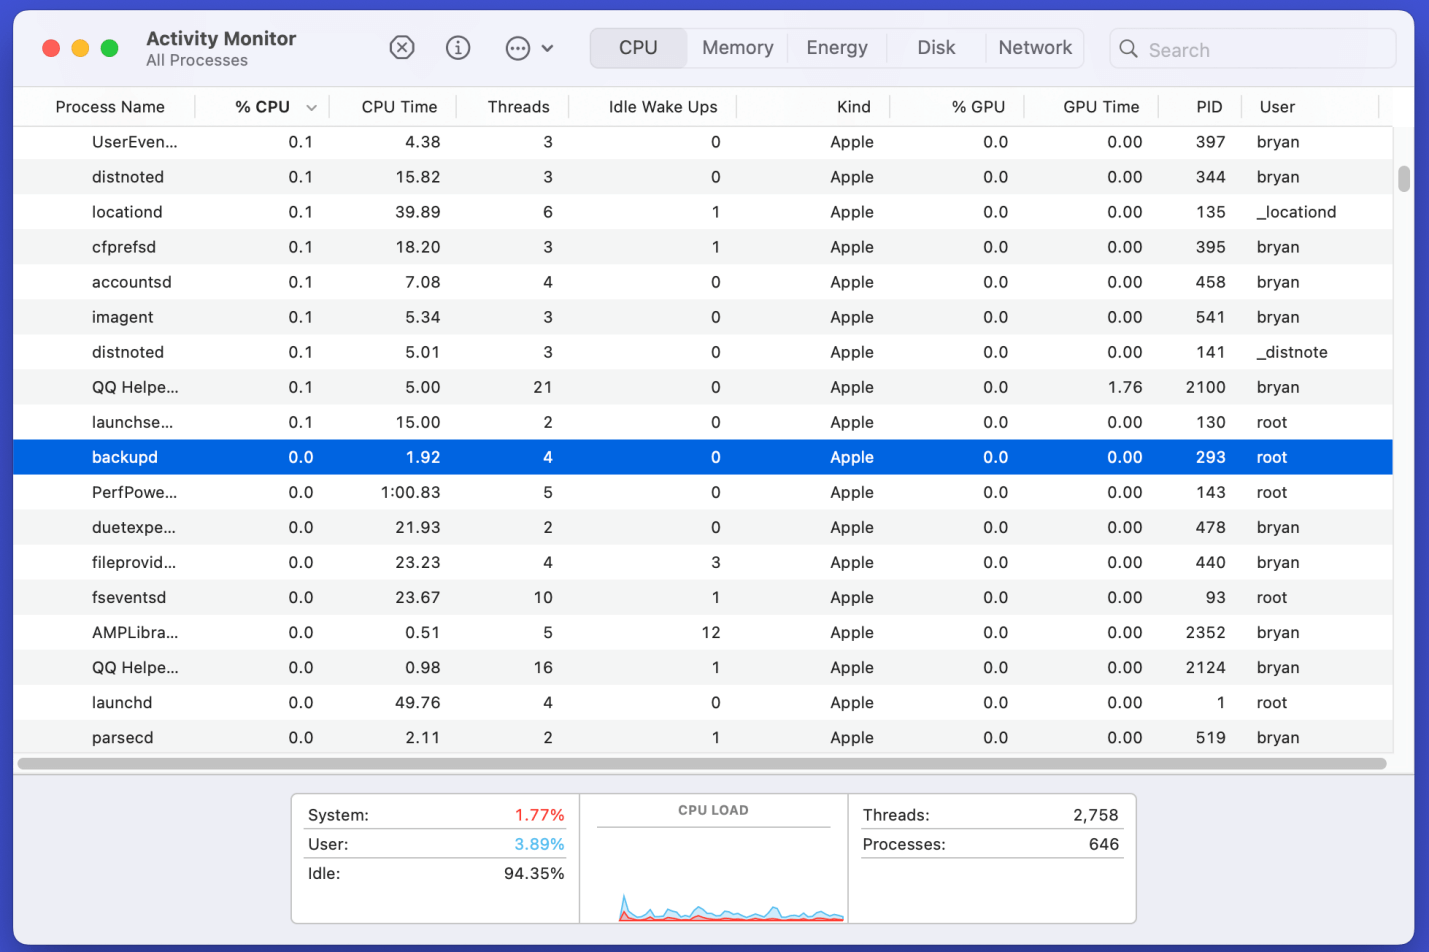1429x952 pixels.
Task: Click the stop/quit process (X) icon
Action: (401, 47)
